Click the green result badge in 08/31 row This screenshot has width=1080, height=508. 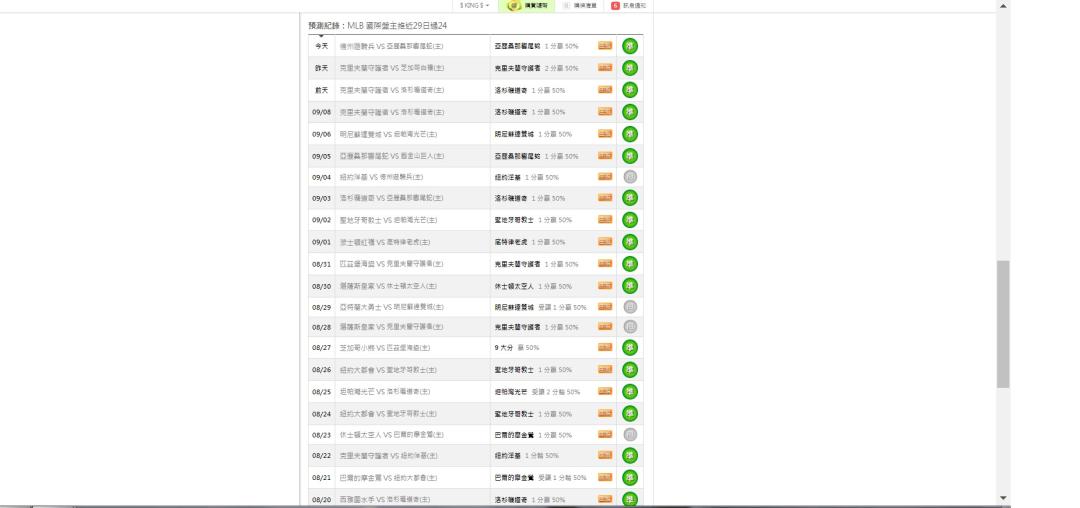coord(630,264)
